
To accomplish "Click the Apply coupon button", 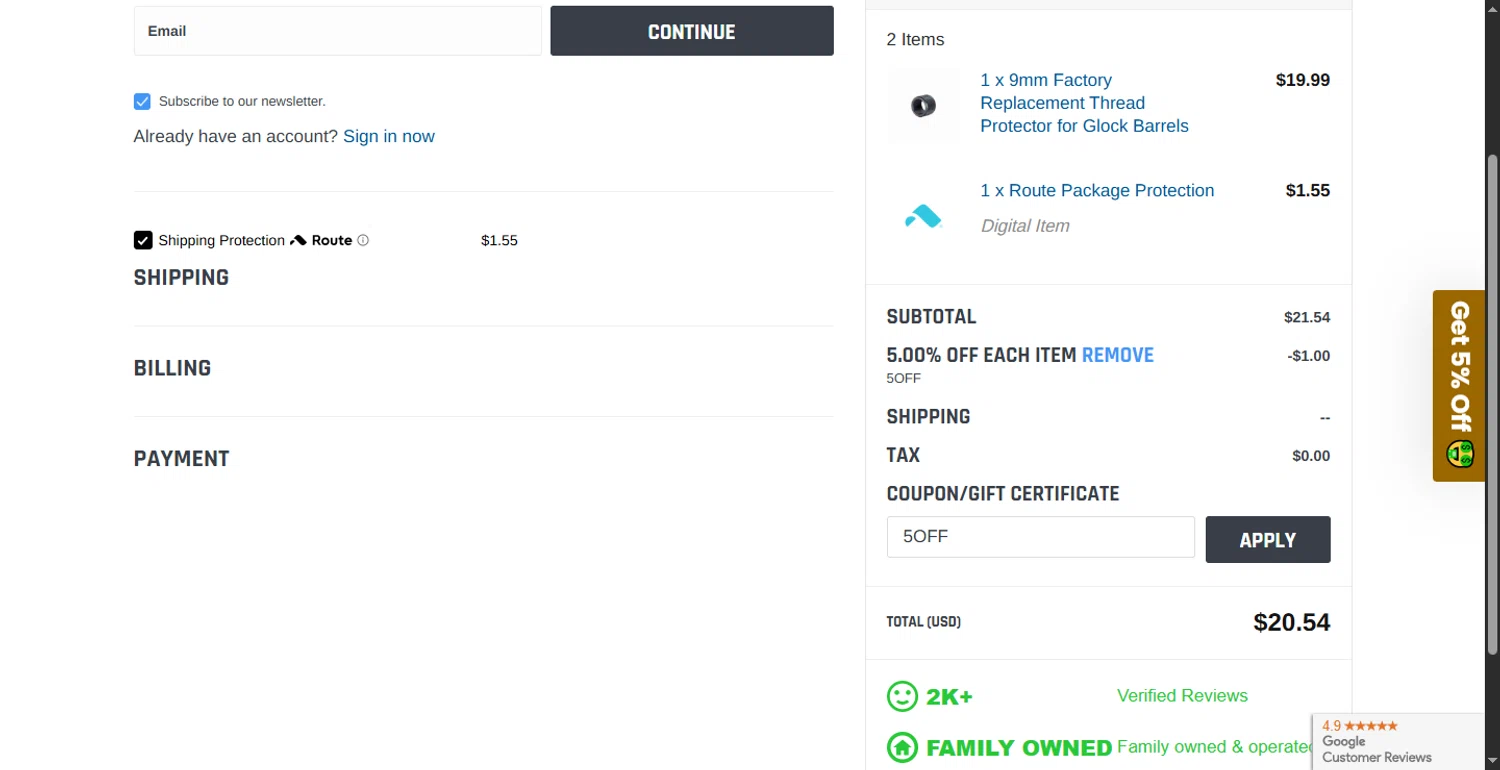I will pos(1267,540).
